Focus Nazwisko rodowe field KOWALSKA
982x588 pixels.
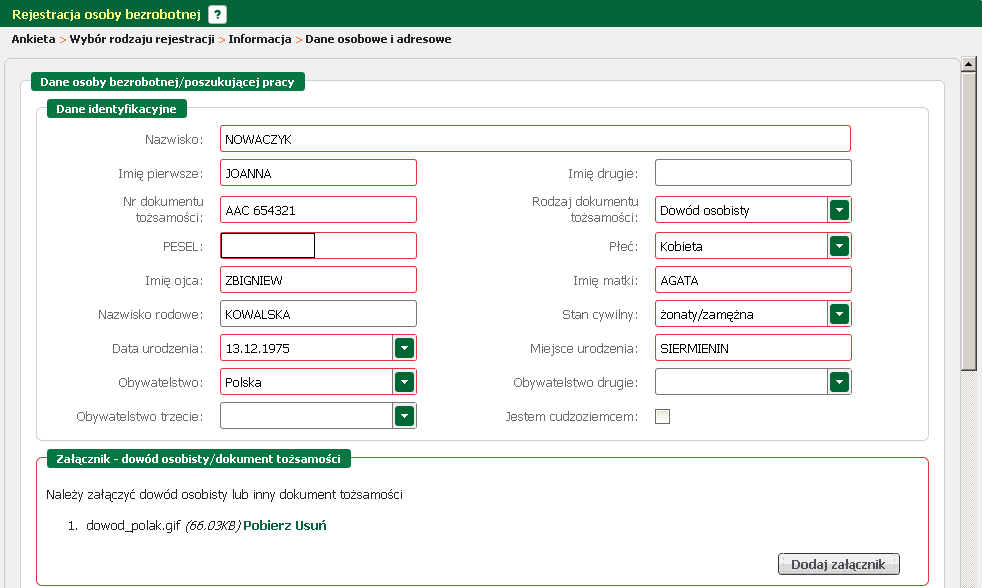coord(318,314)
